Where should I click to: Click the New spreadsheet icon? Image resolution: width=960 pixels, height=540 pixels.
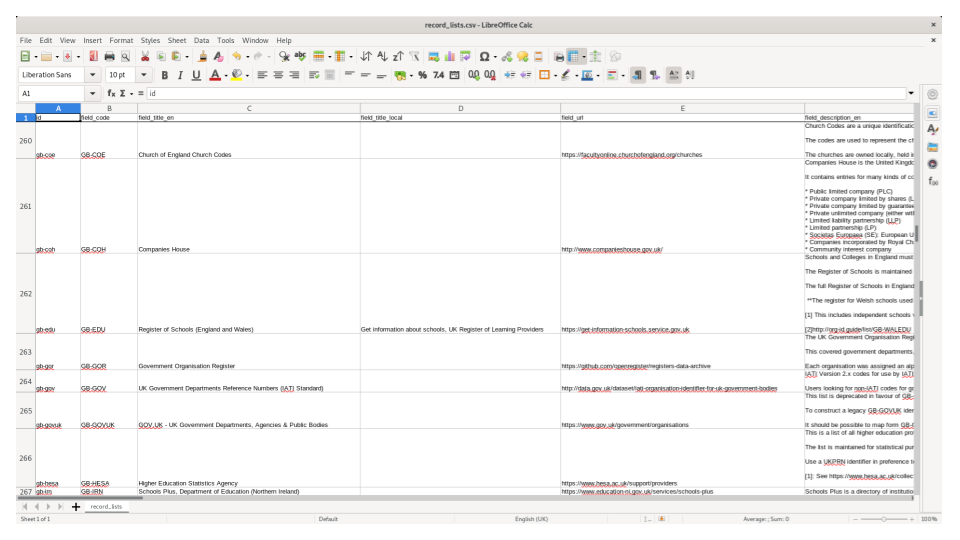click(25, 56)
